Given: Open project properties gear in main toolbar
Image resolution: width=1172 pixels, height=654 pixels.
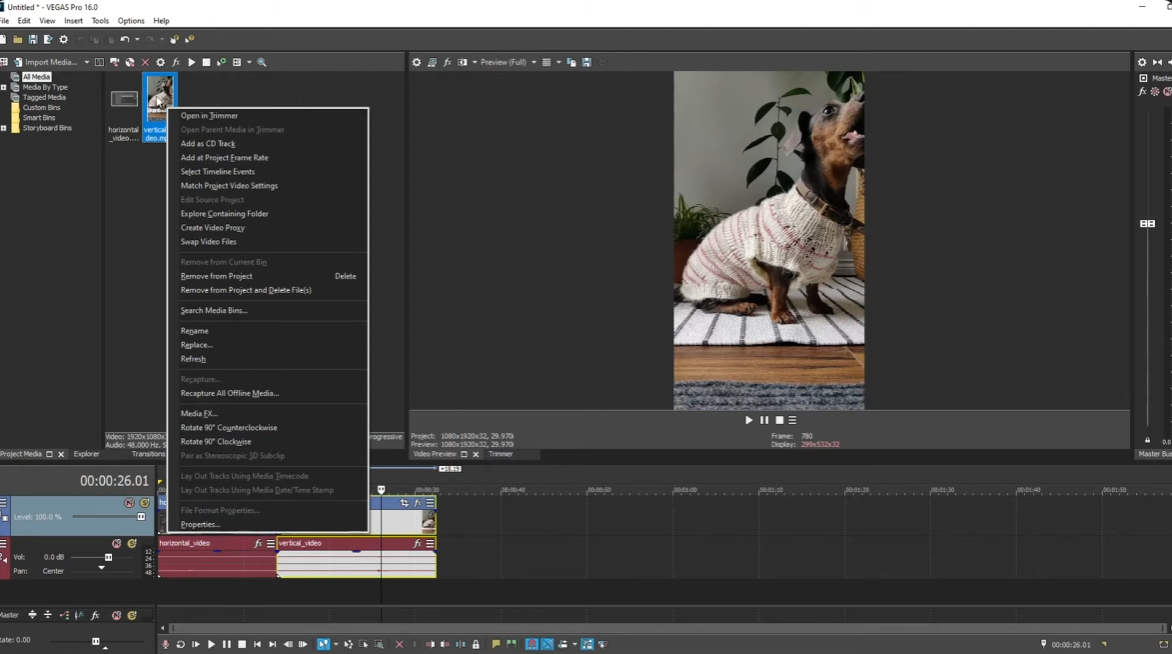Looking at the screenshot, I should 64,40.
